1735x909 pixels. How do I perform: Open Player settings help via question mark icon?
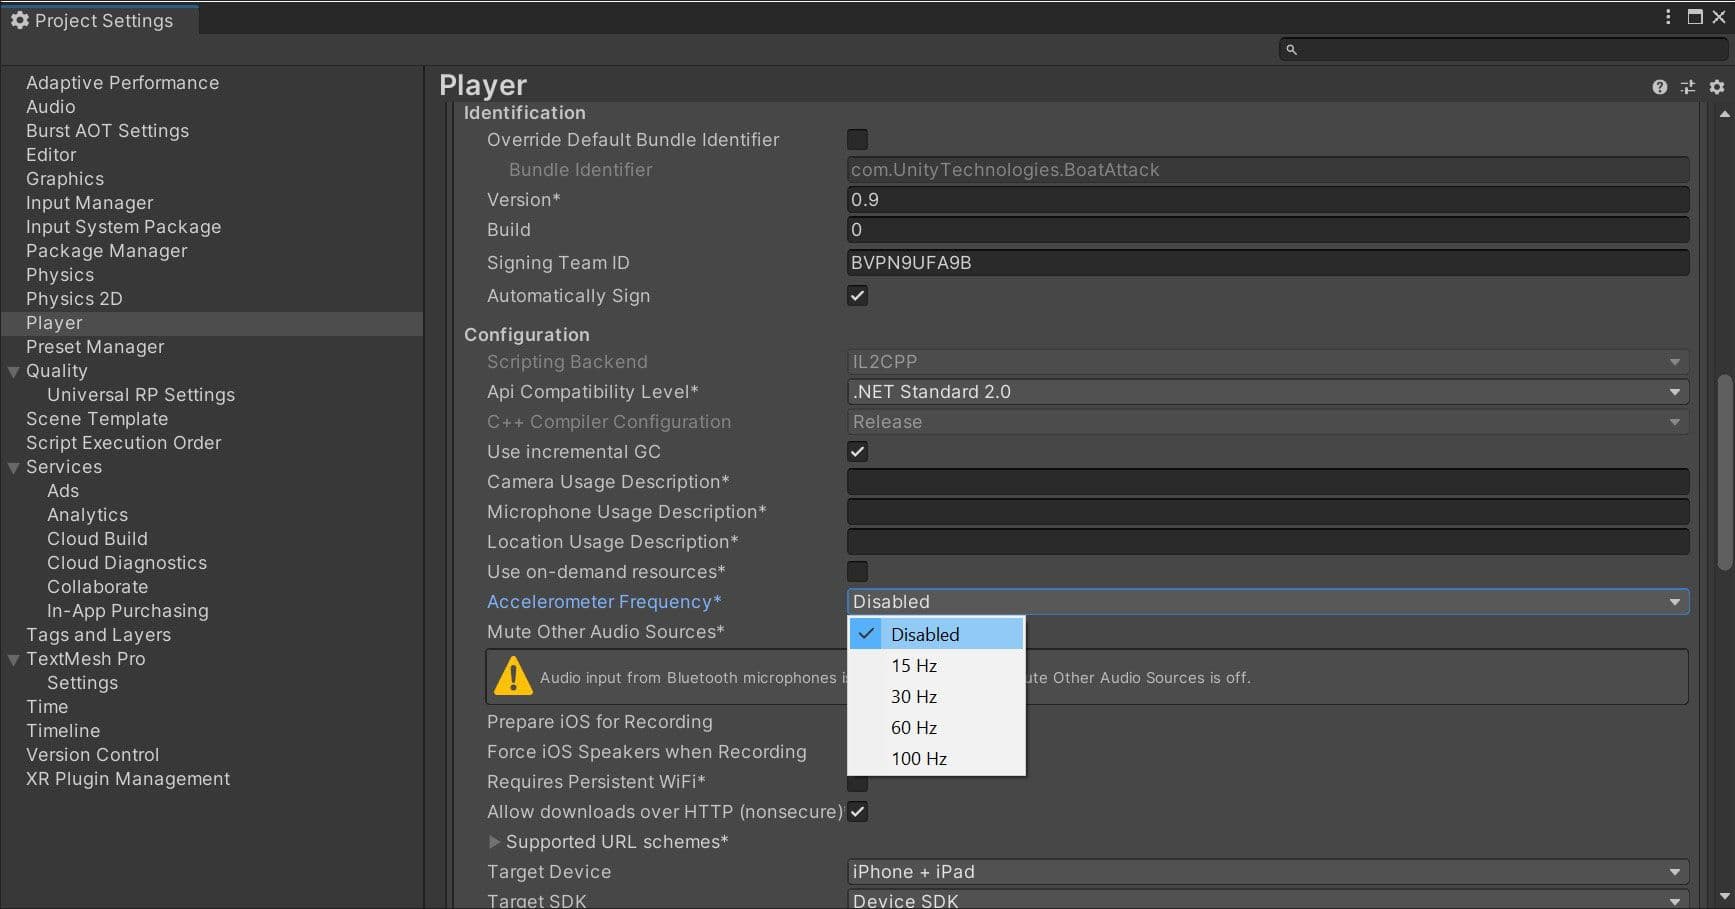tap(1660, 87)
